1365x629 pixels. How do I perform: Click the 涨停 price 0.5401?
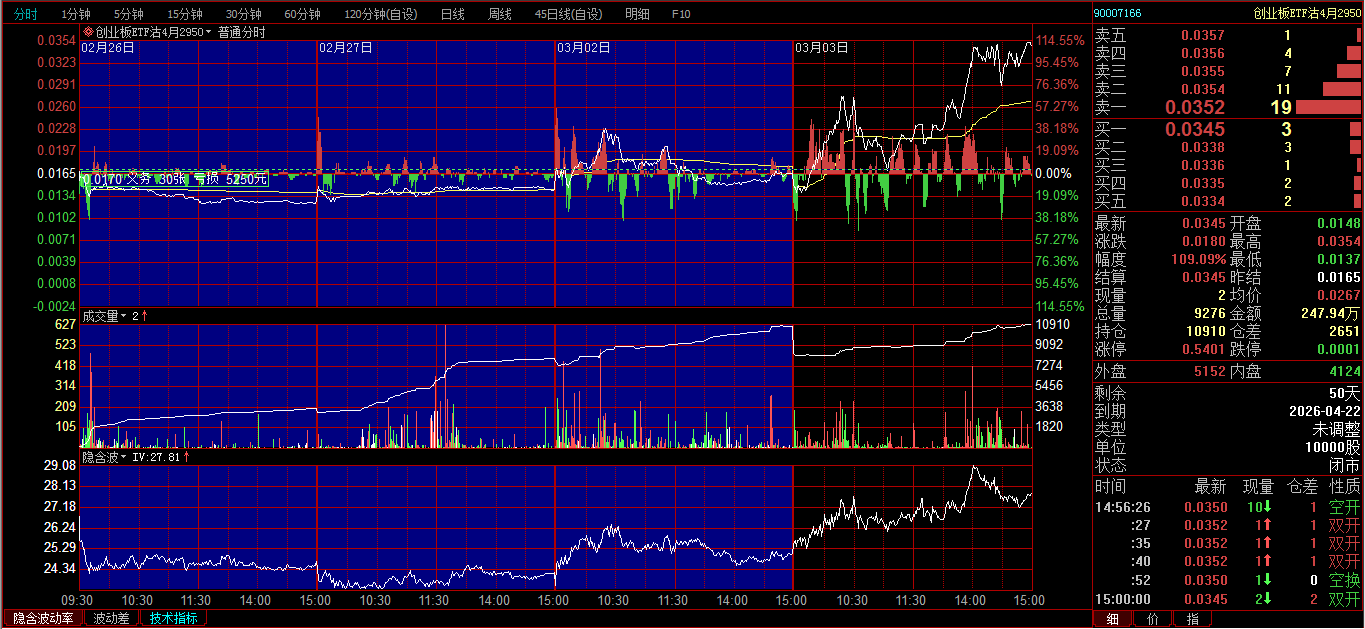coord(1203,349)
